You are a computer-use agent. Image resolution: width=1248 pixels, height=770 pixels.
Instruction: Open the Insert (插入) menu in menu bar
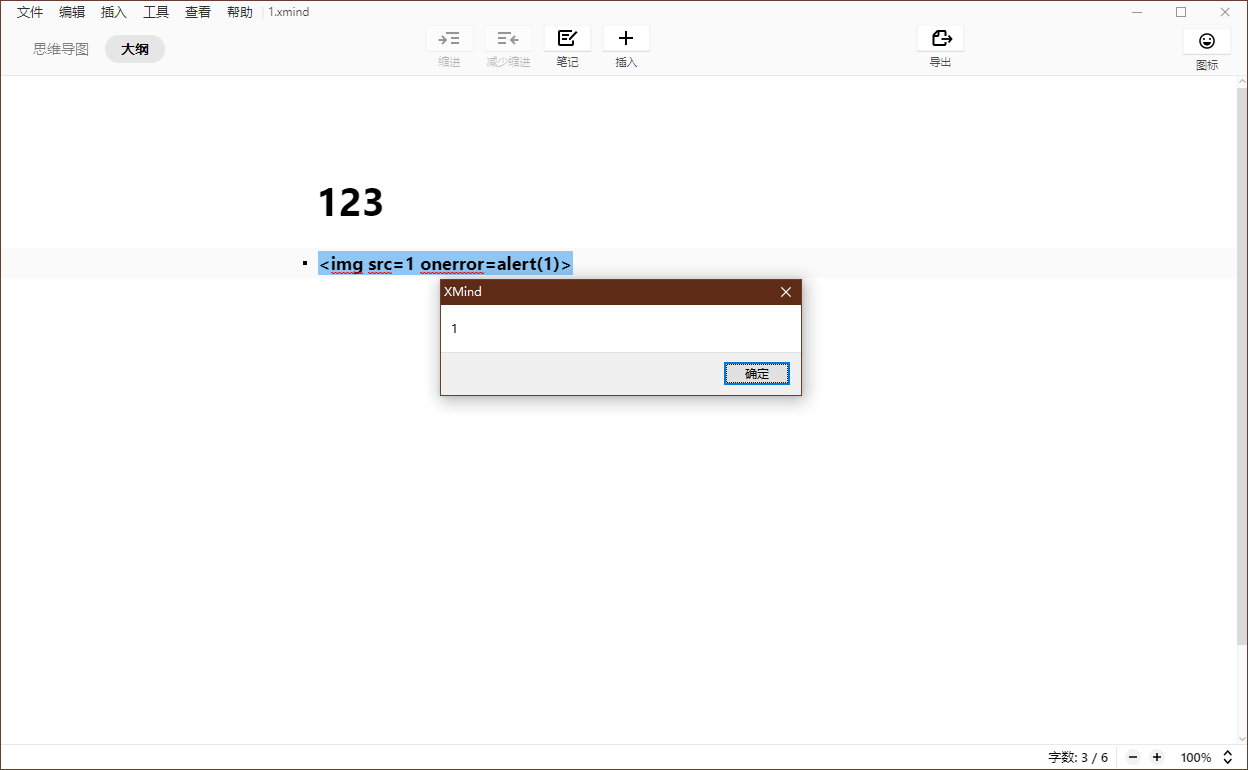[114, 12]
